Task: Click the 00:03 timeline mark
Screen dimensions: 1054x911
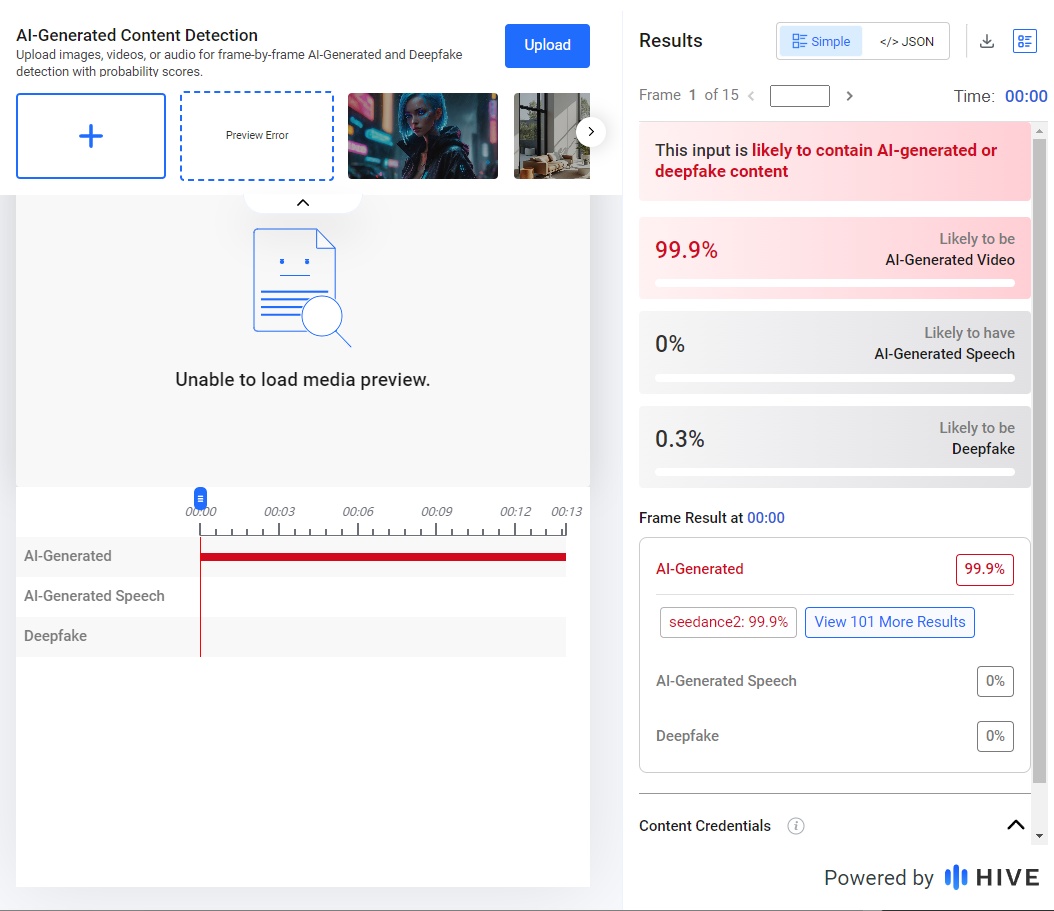Action: pos(279,512)
